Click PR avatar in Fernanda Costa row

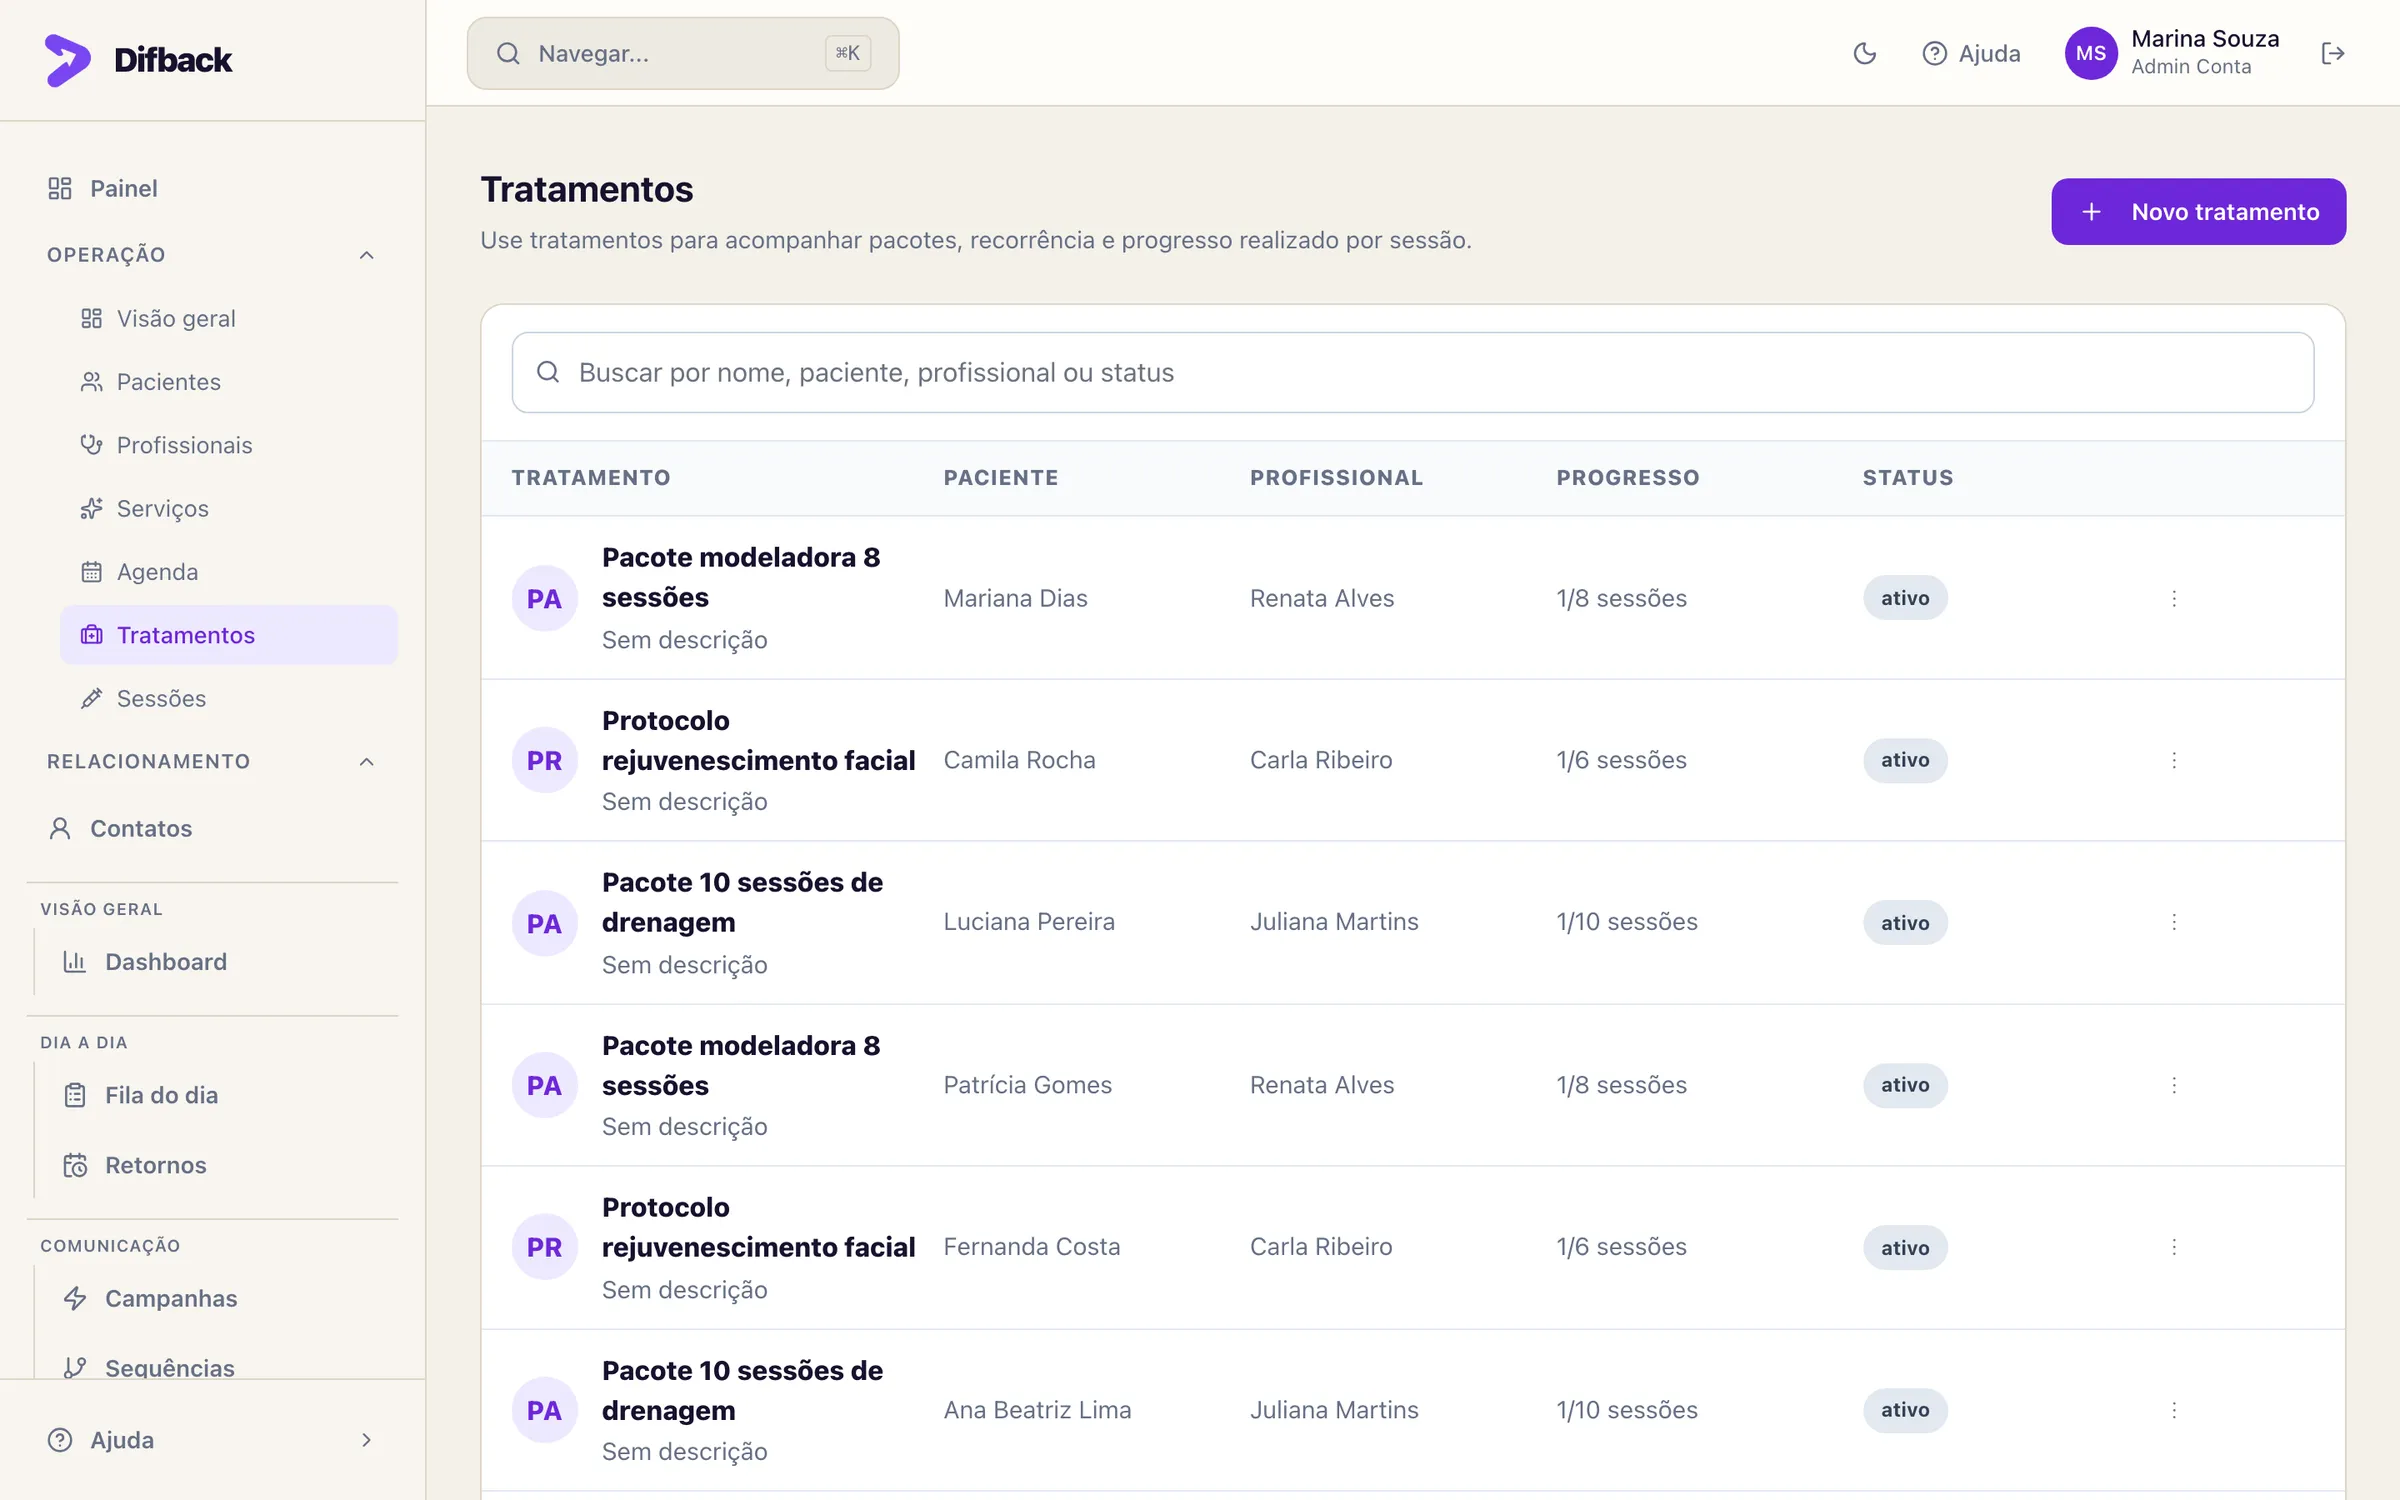click(545, 1247)
